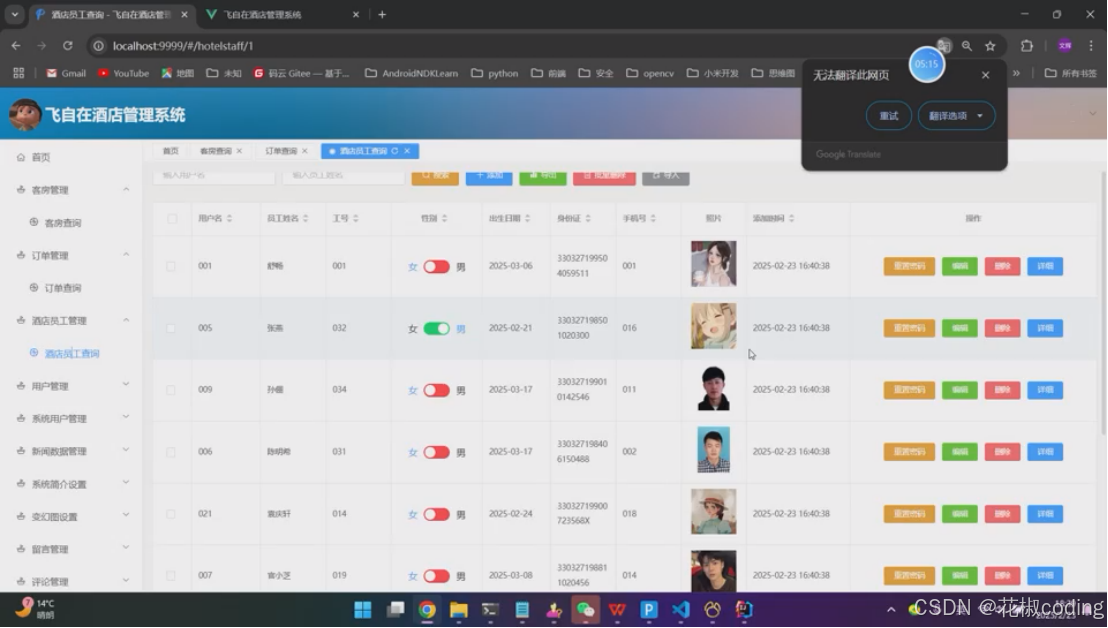Screen dimensions: 1108x628
Task: Open Windows Start menu
Action: (x=363, y=610)
